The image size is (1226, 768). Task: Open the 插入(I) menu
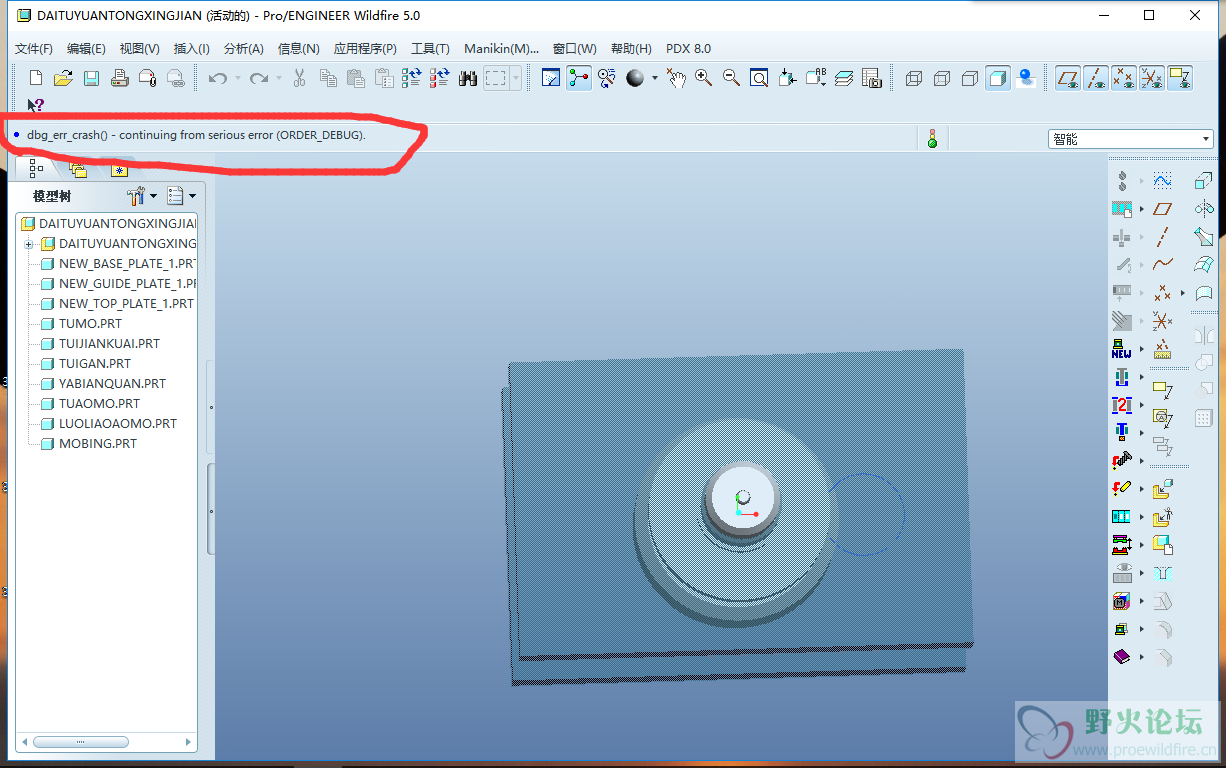pos(191,48)
